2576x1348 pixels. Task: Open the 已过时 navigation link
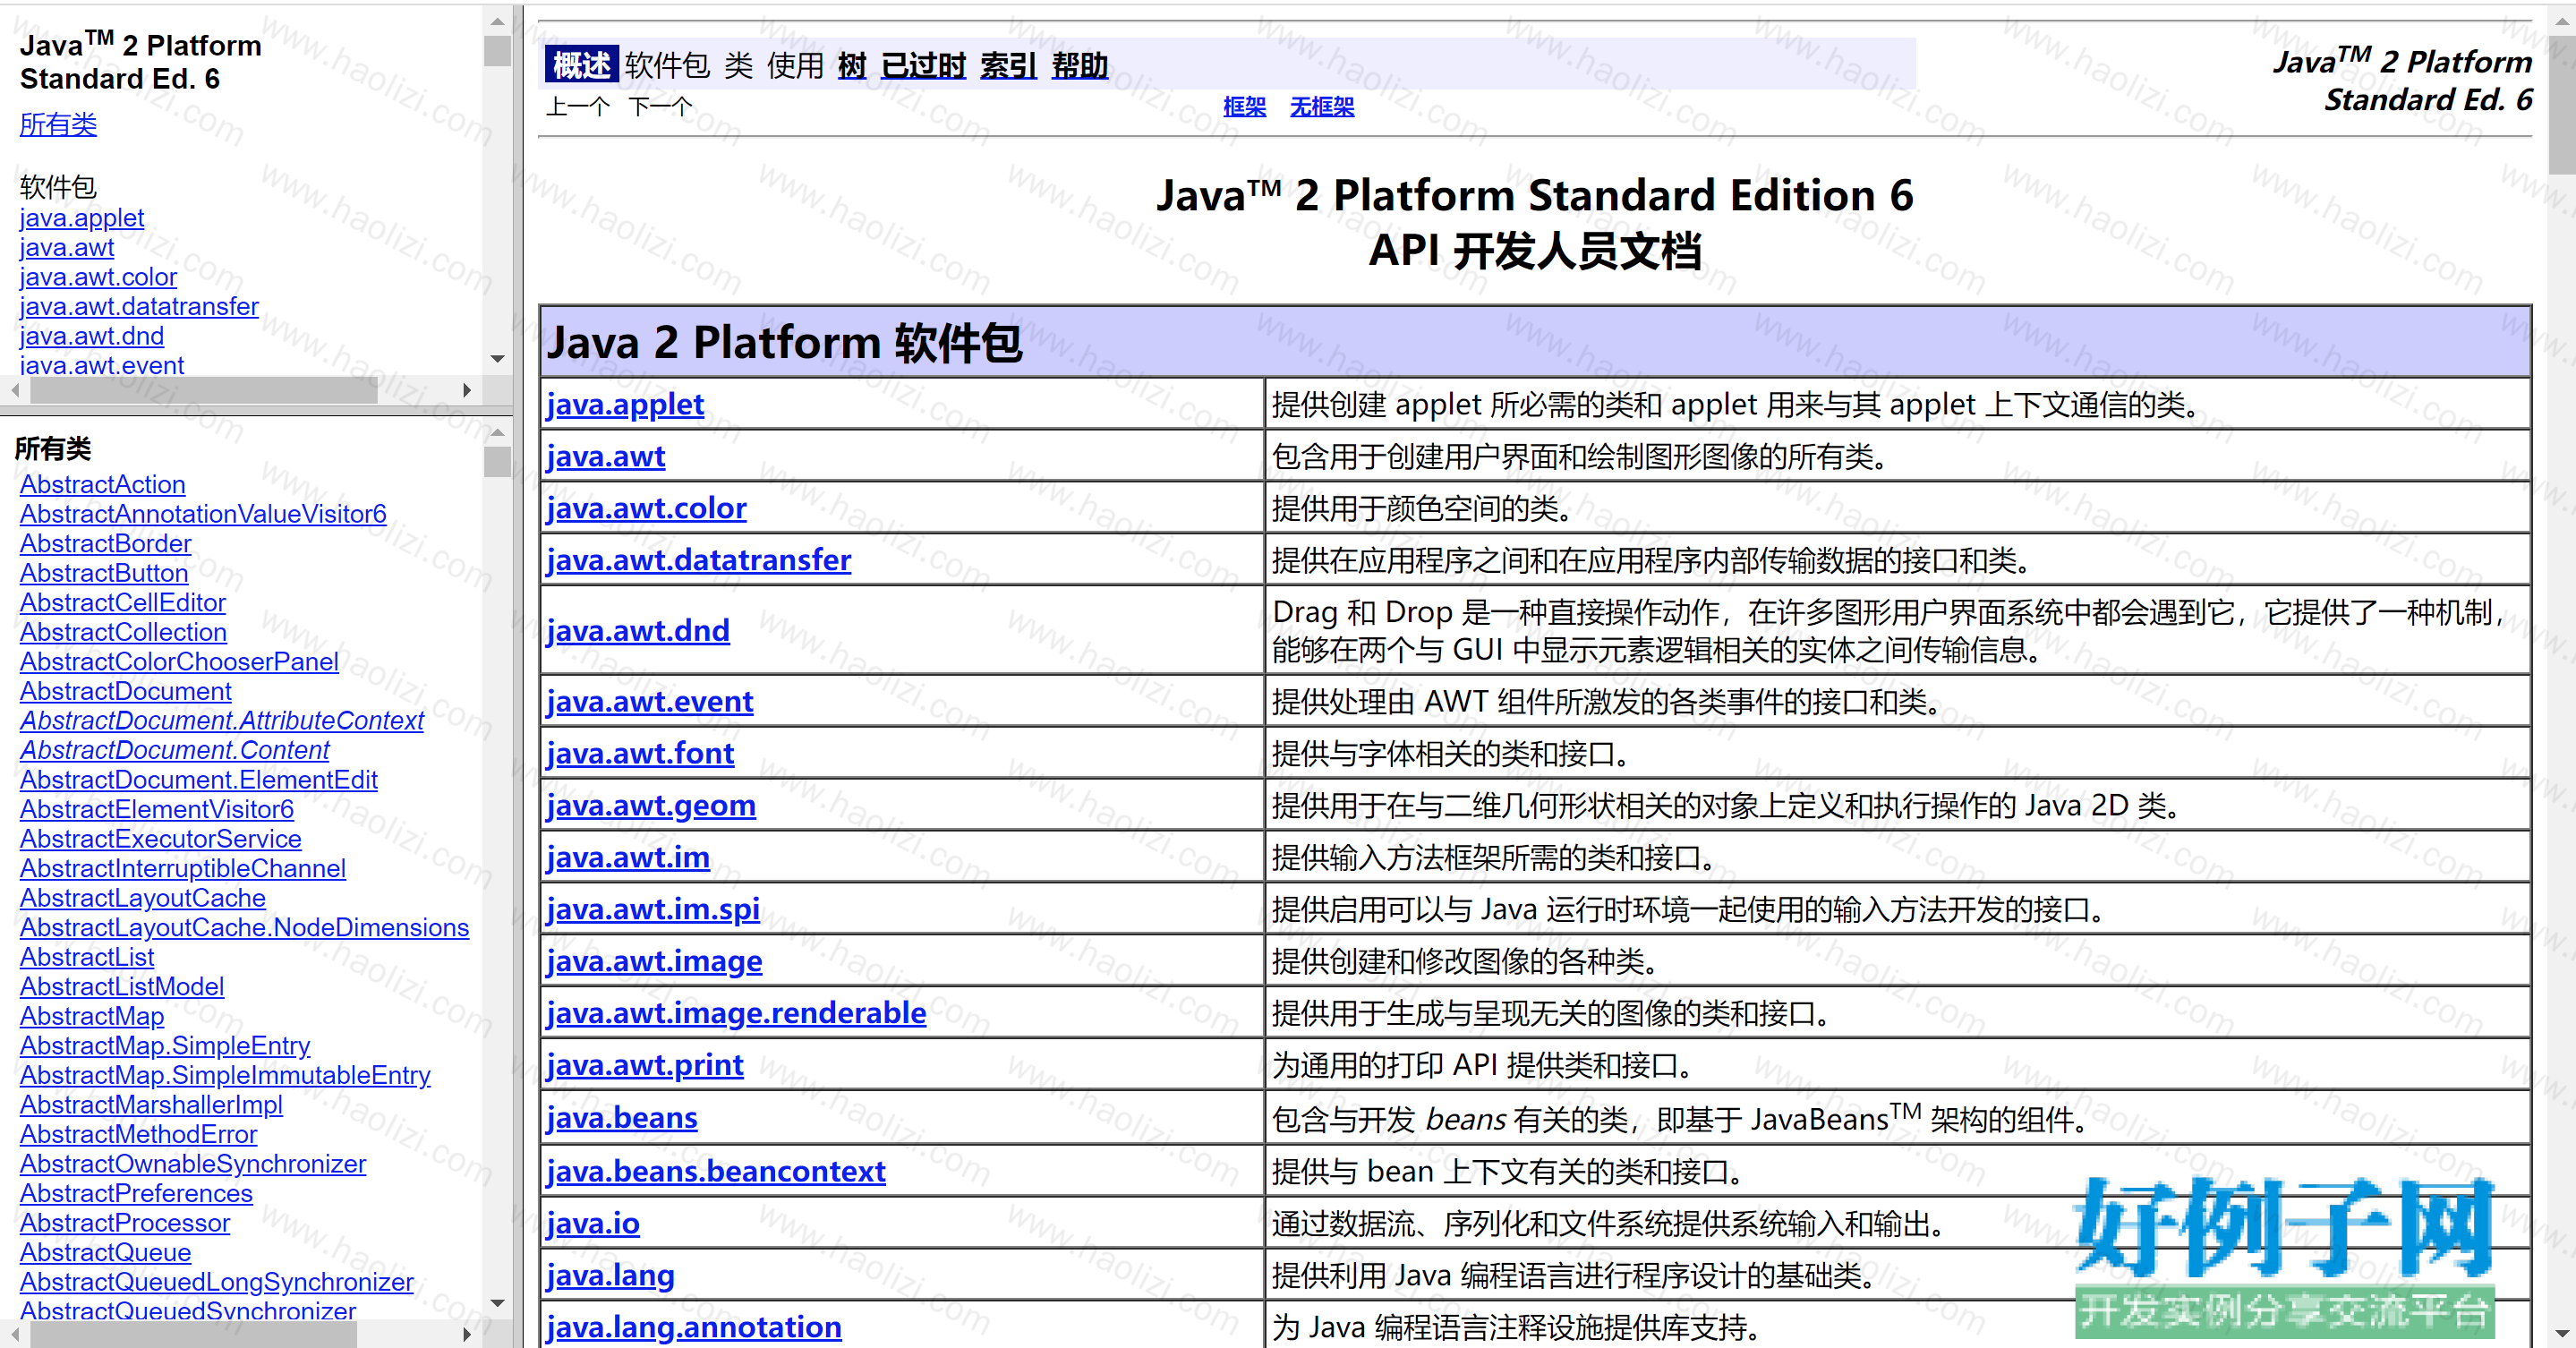[x=923, y=66]
